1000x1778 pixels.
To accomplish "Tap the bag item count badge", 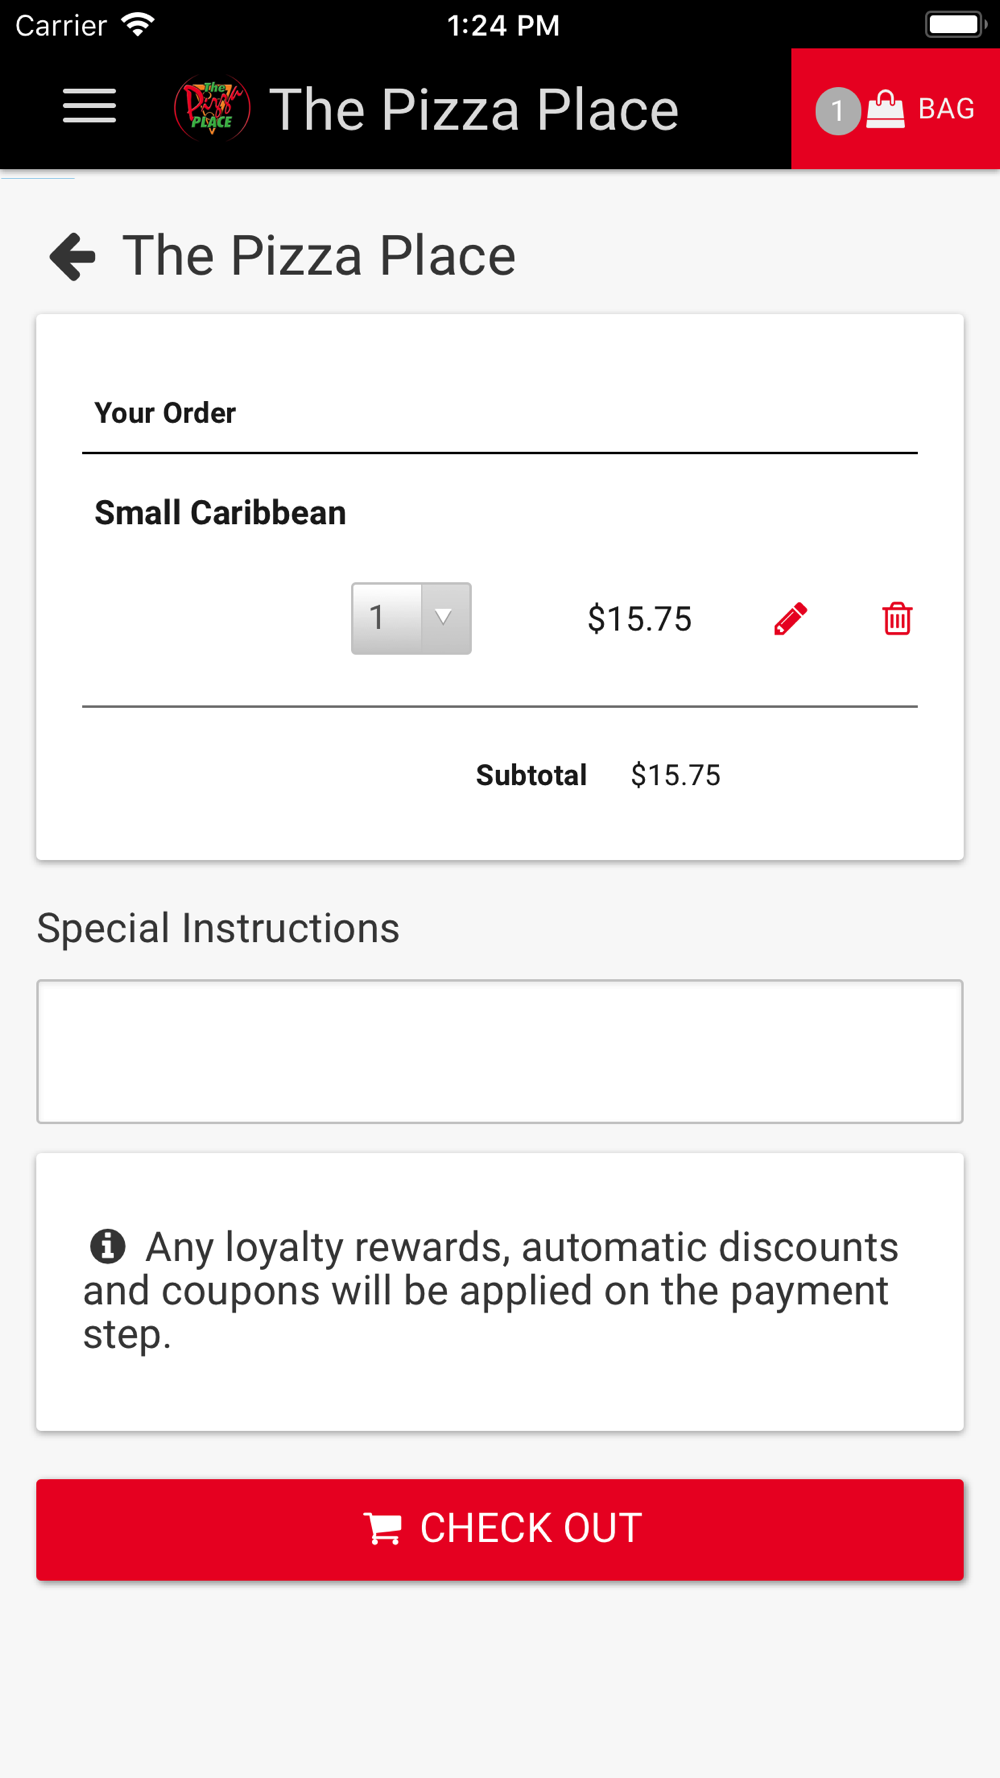I will tap(837, 111).
